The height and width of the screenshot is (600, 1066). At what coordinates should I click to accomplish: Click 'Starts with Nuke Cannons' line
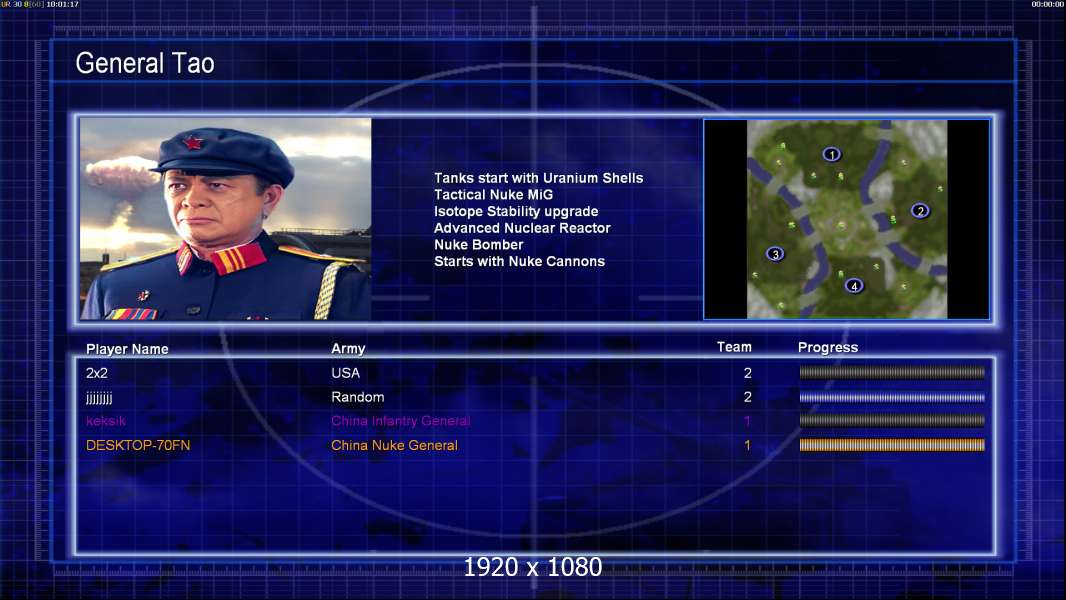pyautogui.click(x=519, y=262)
